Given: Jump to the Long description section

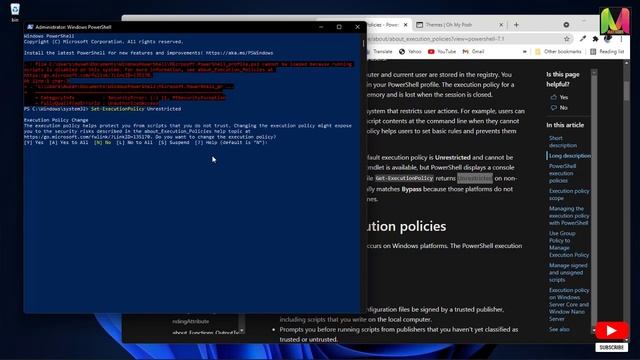Looking at the screenshot, I should pos(569,156).
